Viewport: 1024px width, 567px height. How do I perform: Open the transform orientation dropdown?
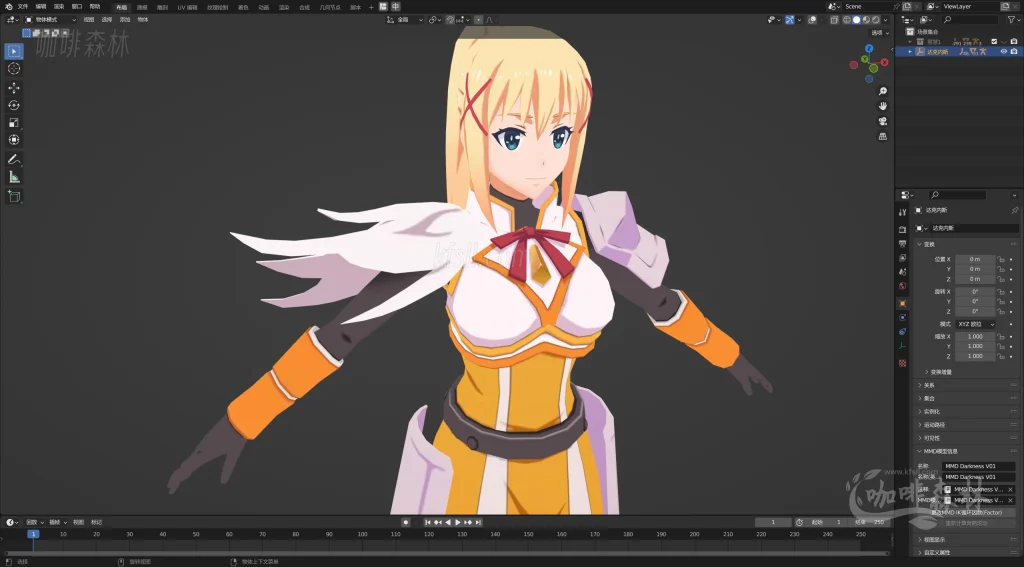[x=404, y=20]
